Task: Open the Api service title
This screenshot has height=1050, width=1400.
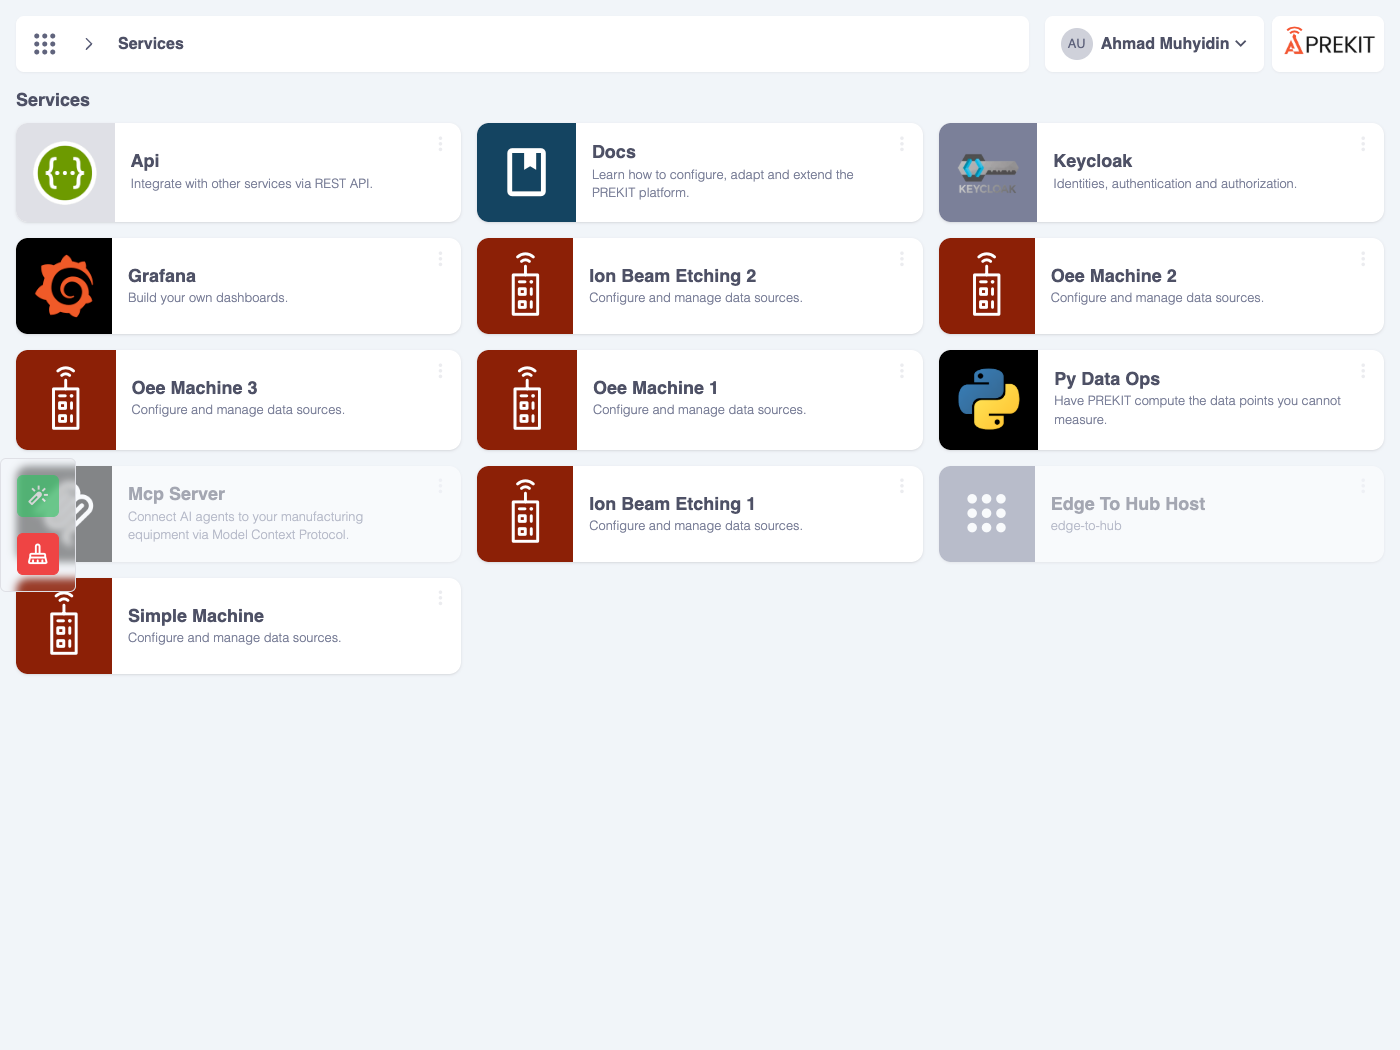Action: click(145, 161)
